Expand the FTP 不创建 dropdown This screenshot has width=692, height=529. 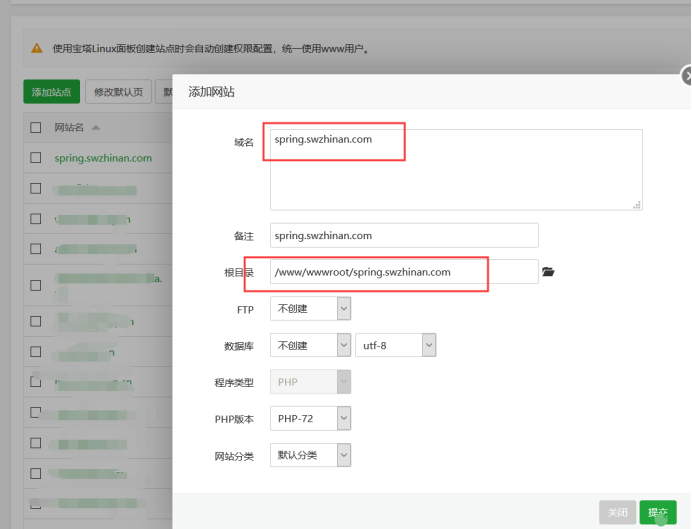311,309
